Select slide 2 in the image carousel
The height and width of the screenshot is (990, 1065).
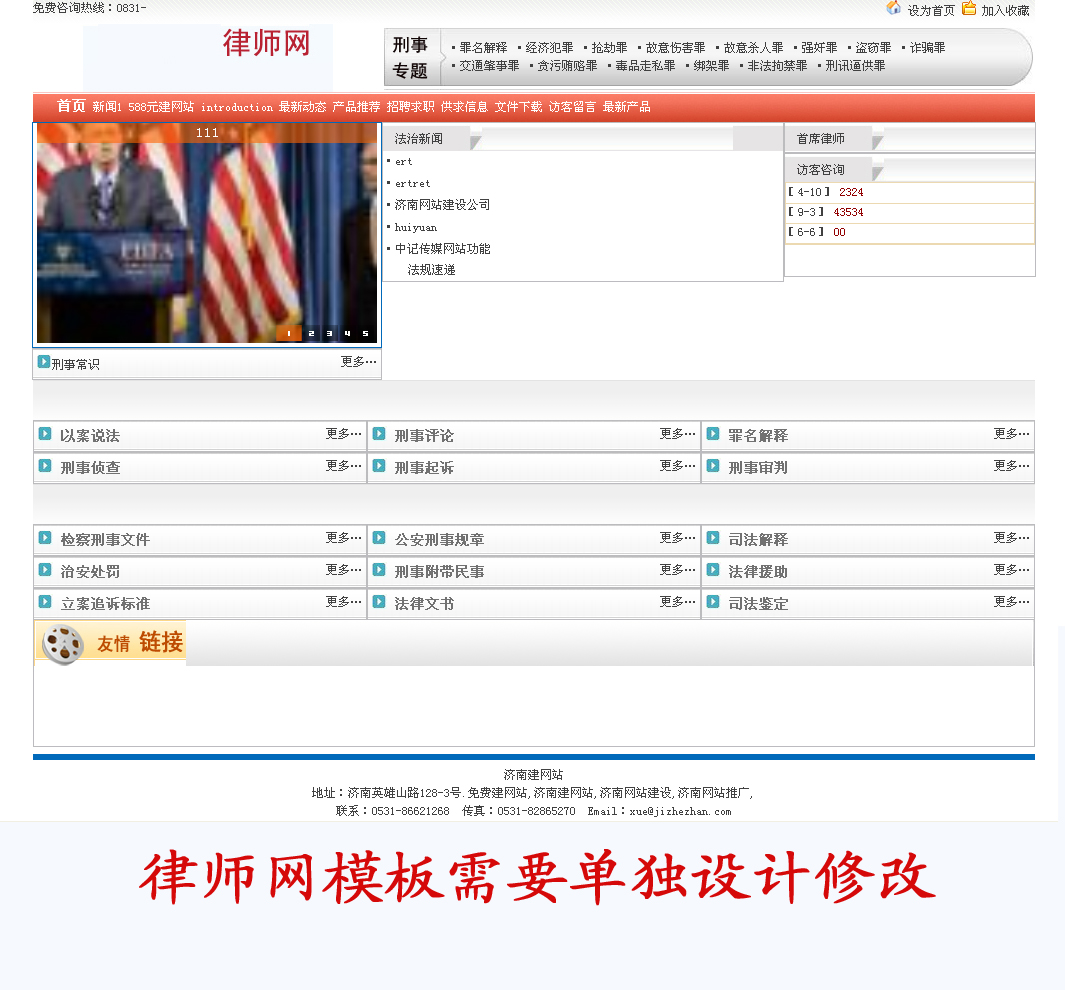click(x=310, y=334)
